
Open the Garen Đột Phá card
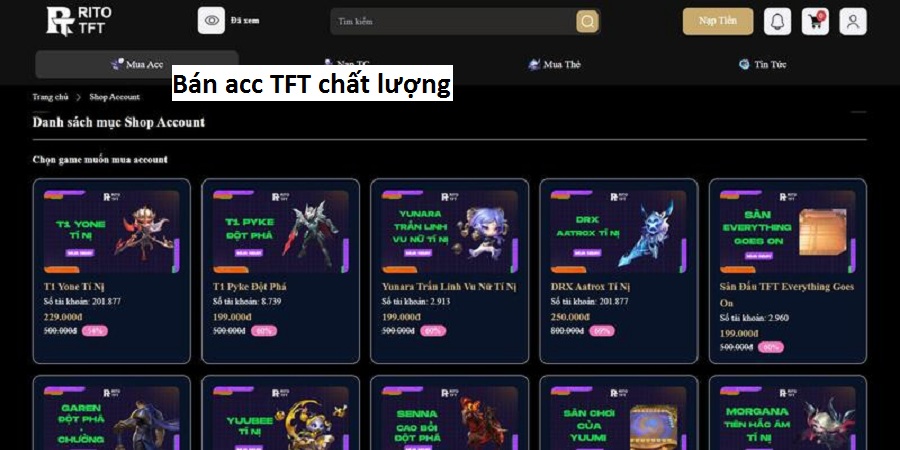point(111,413)
